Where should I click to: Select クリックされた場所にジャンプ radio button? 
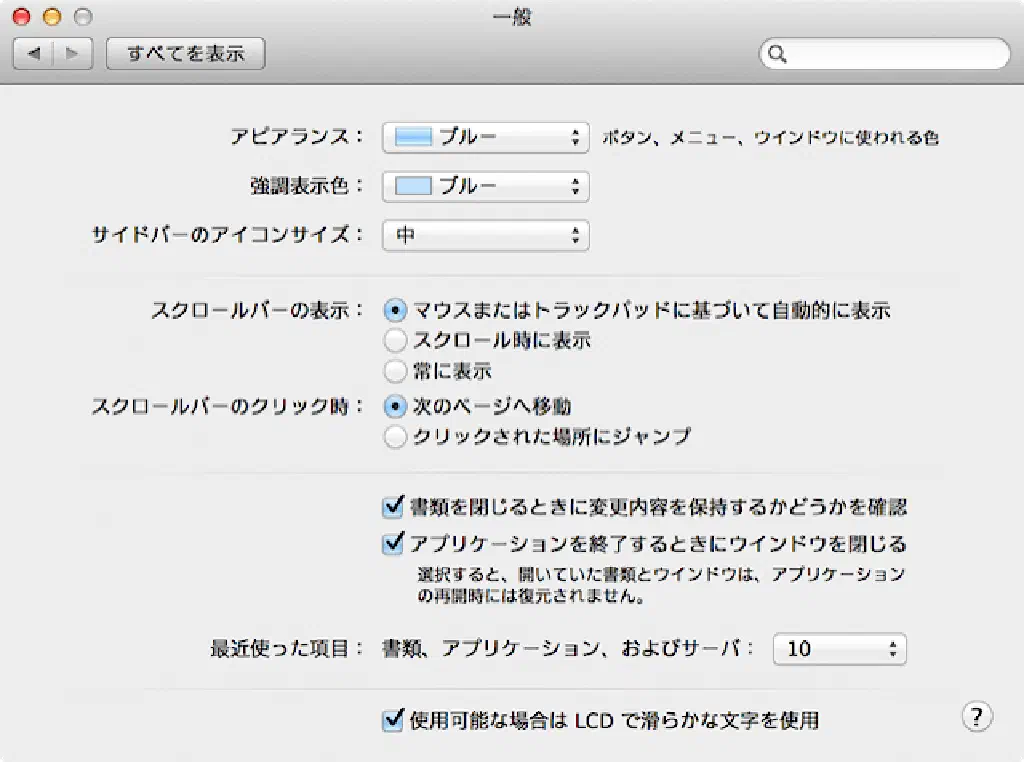click(x=396, y=437)
